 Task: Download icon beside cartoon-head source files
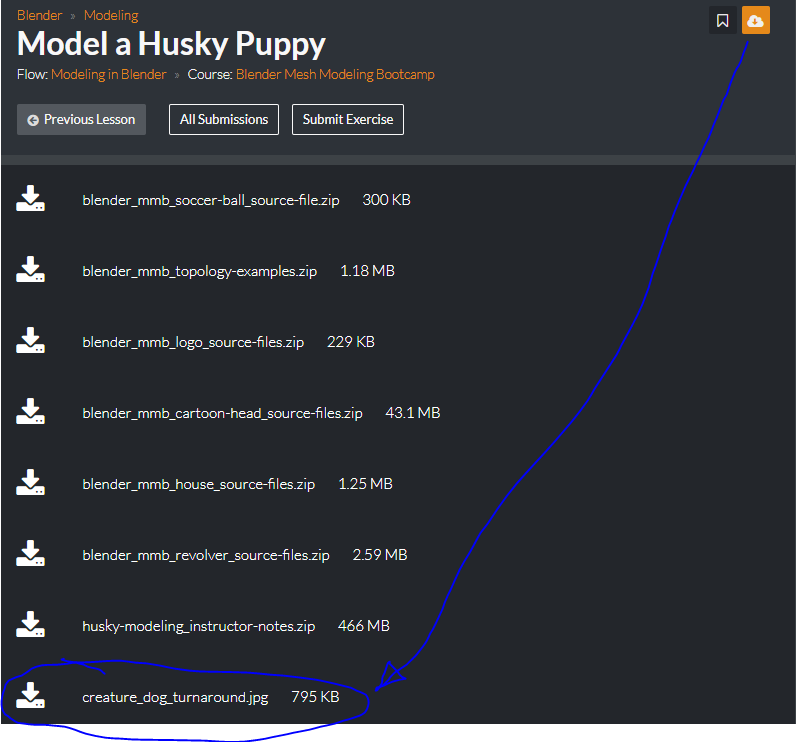[x=30, y=411]
